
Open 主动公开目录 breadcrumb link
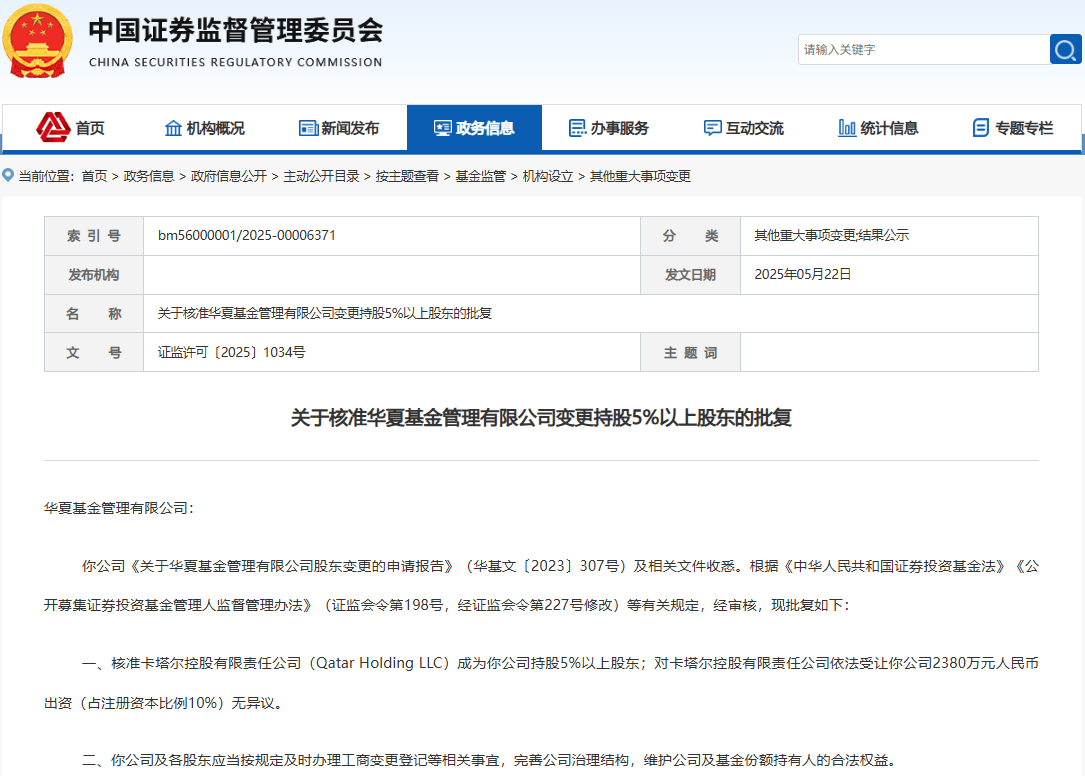[x=321, y=177]
